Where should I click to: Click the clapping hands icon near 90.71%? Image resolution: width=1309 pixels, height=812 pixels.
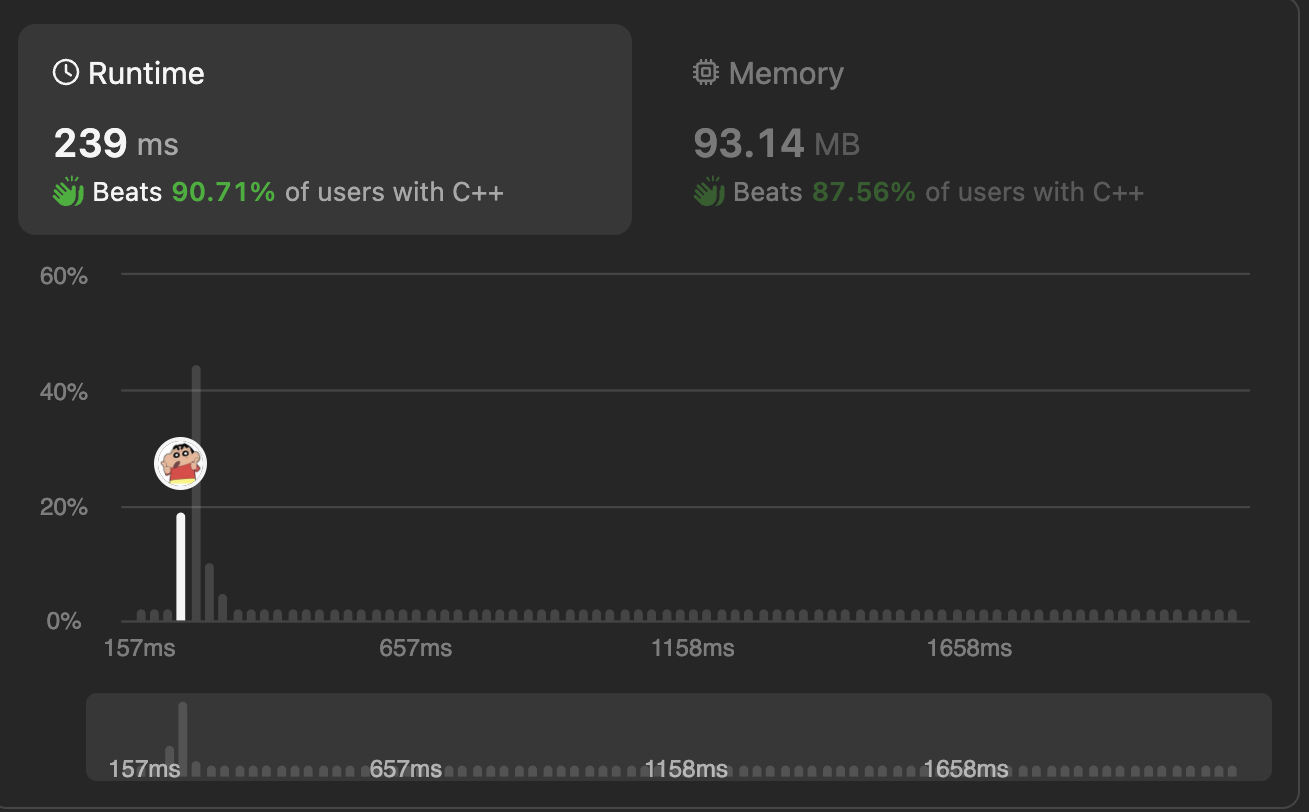click(68, 192)
